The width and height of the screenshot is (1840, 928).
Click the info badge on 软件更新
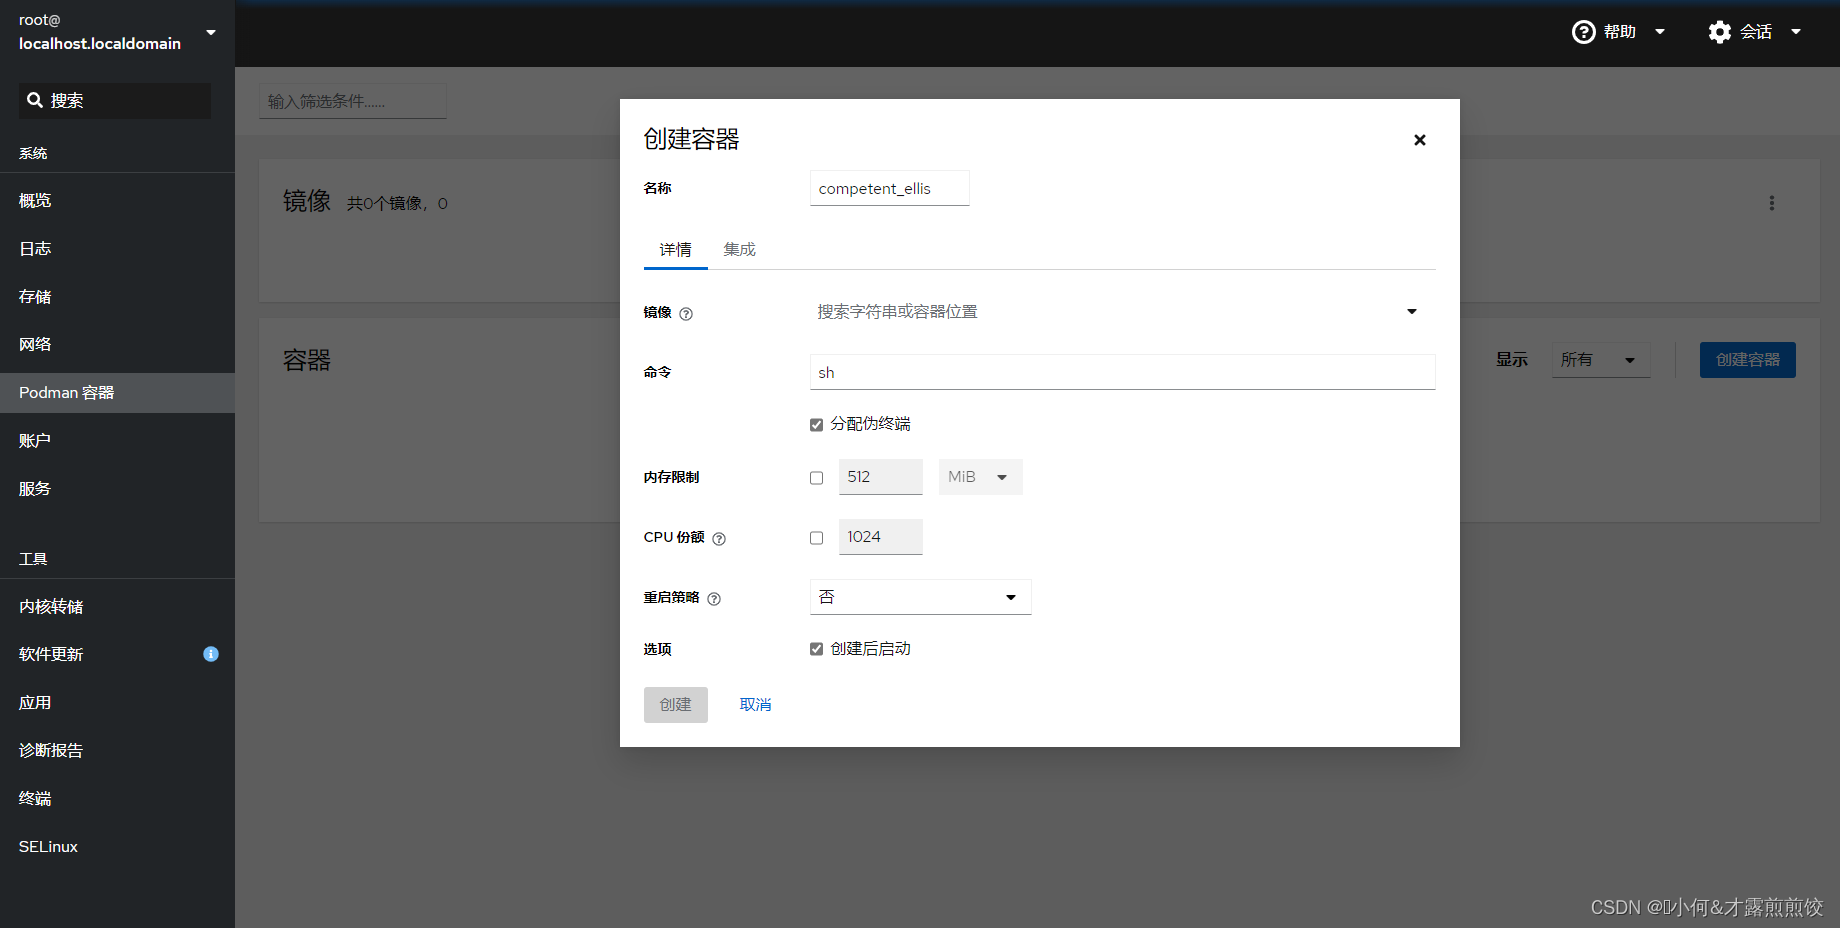211,654
